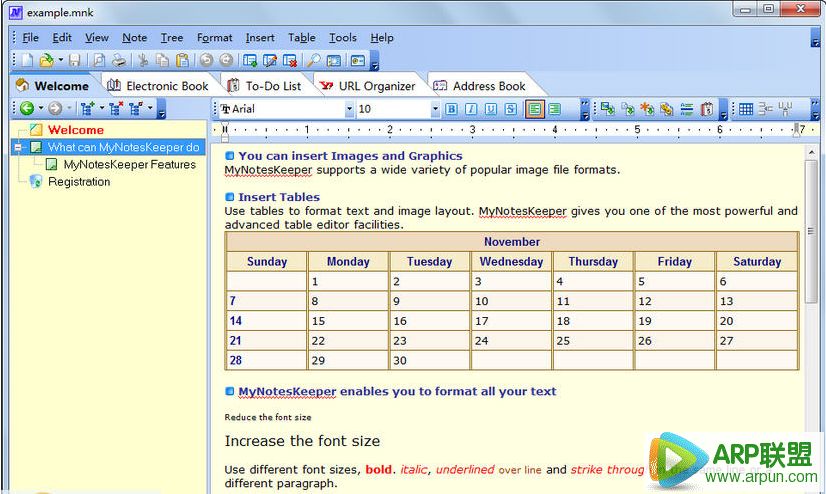The image size is (826, 494).
Task: Click the Paste clipboard icon
Action: (x=181, y=61)
